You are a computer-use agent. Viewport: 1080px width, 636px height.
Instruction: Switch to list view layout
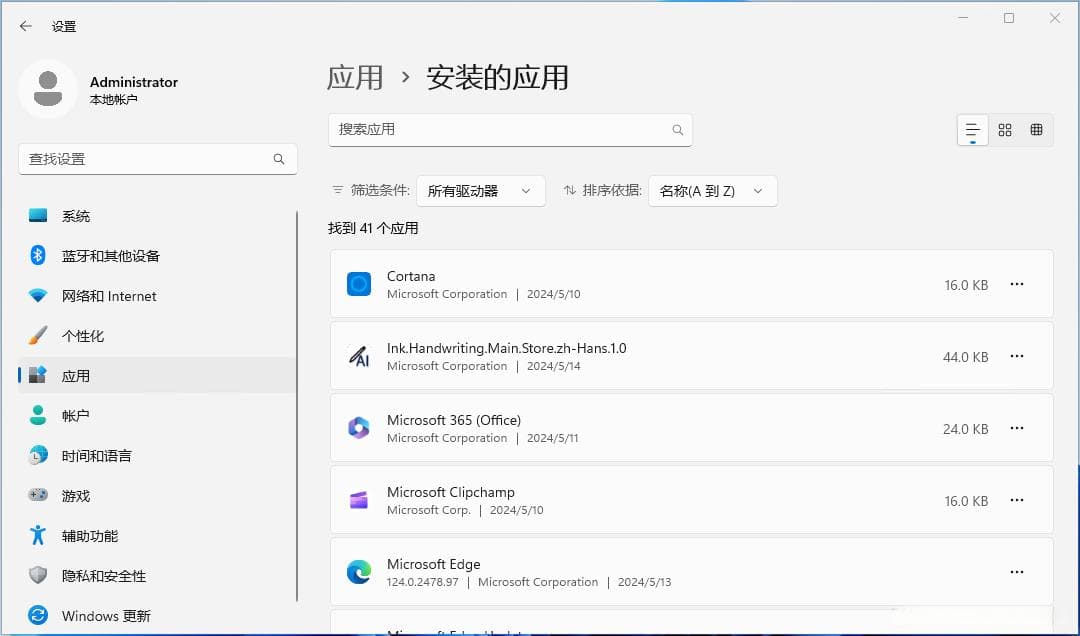point(973,130)
